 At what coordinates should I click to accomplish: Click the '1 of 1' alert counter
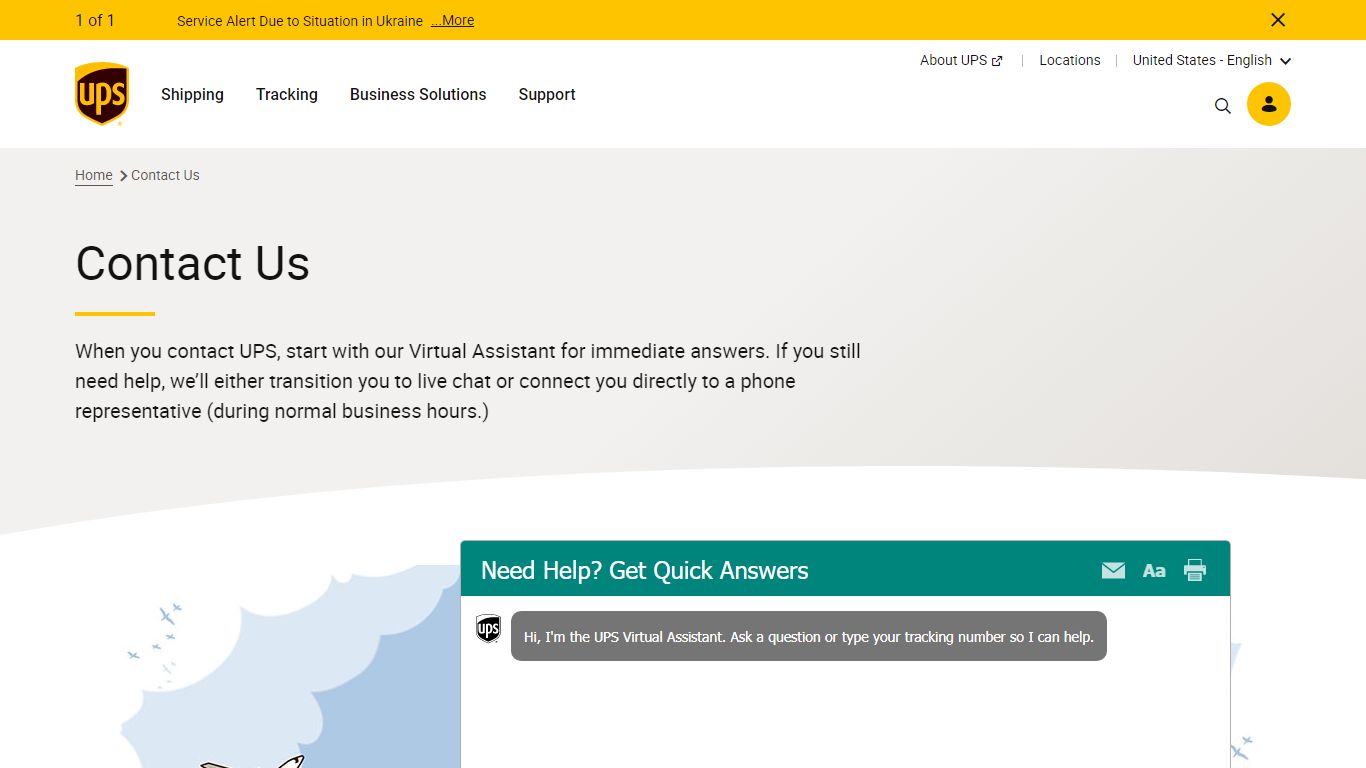point(95,20)
